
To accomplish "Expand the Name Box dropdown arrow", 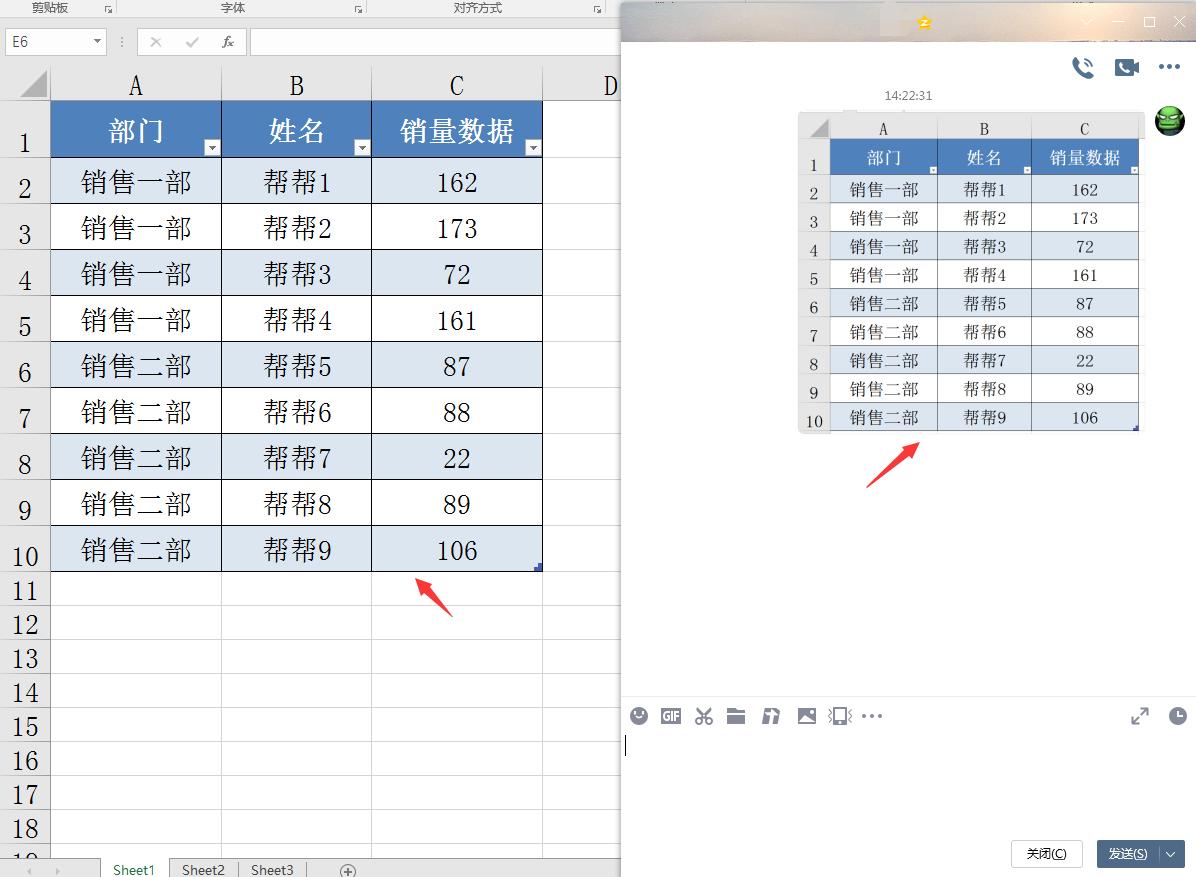I will tap(98, 41).
